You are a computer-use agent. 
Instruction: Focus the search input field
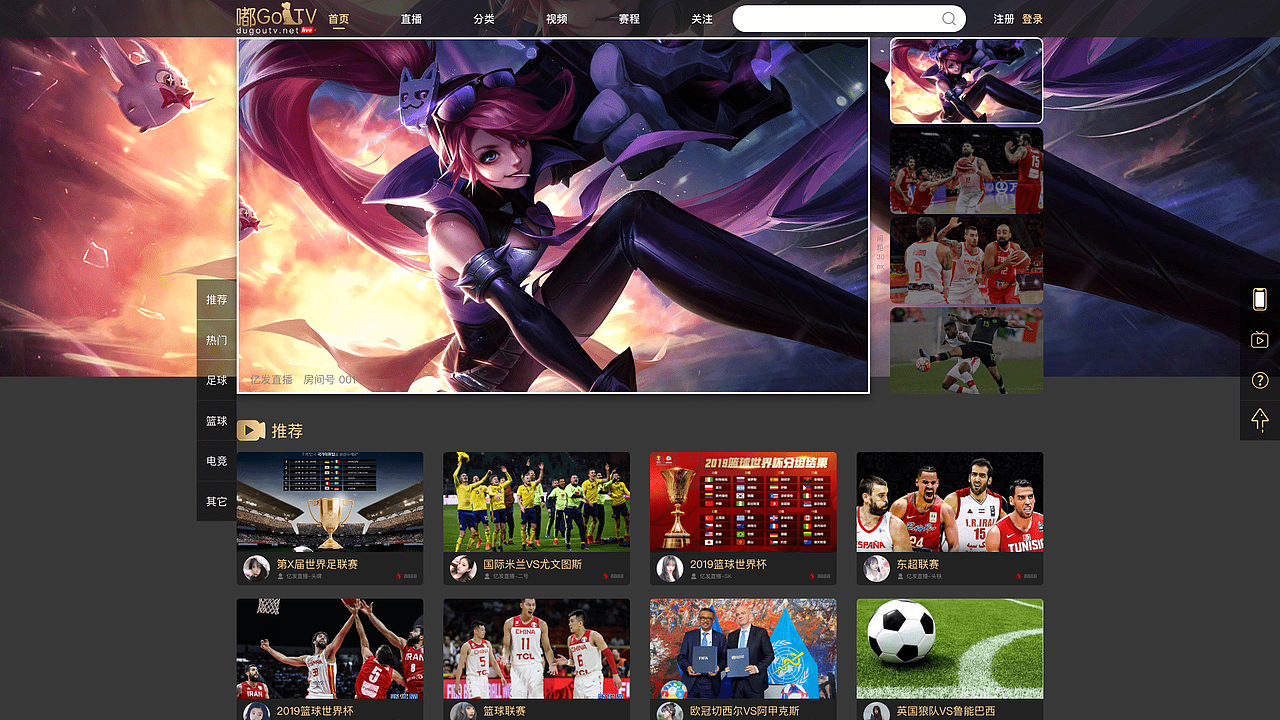click(x=849, y=19)
